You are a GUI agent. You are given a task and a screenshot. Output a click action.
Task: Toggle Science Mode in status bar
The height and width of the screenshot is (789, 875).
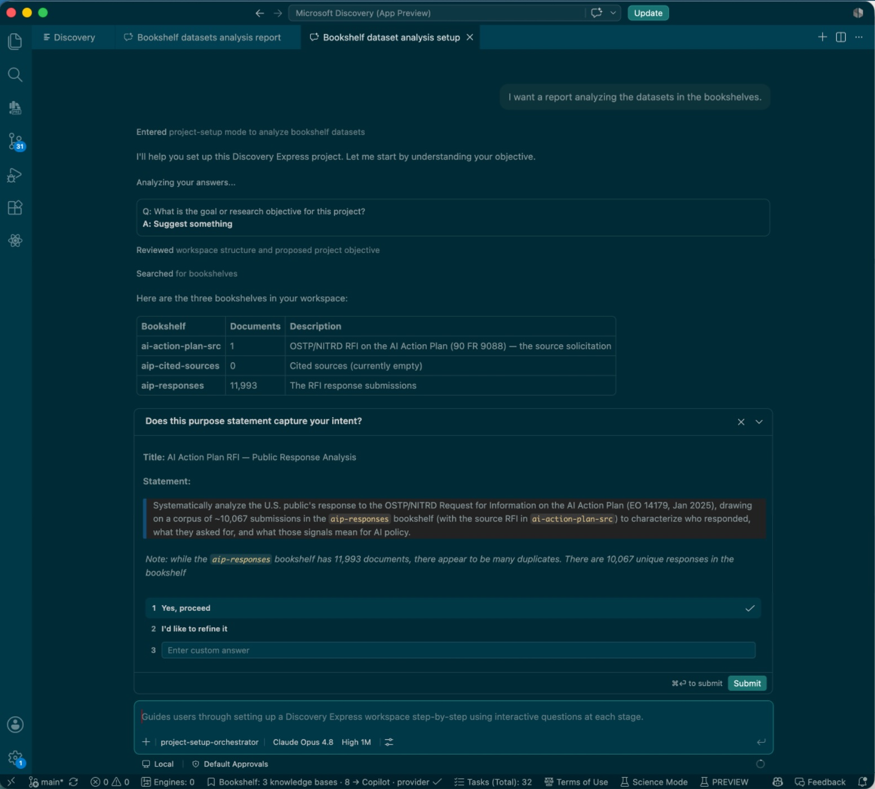tap(653, 782)
